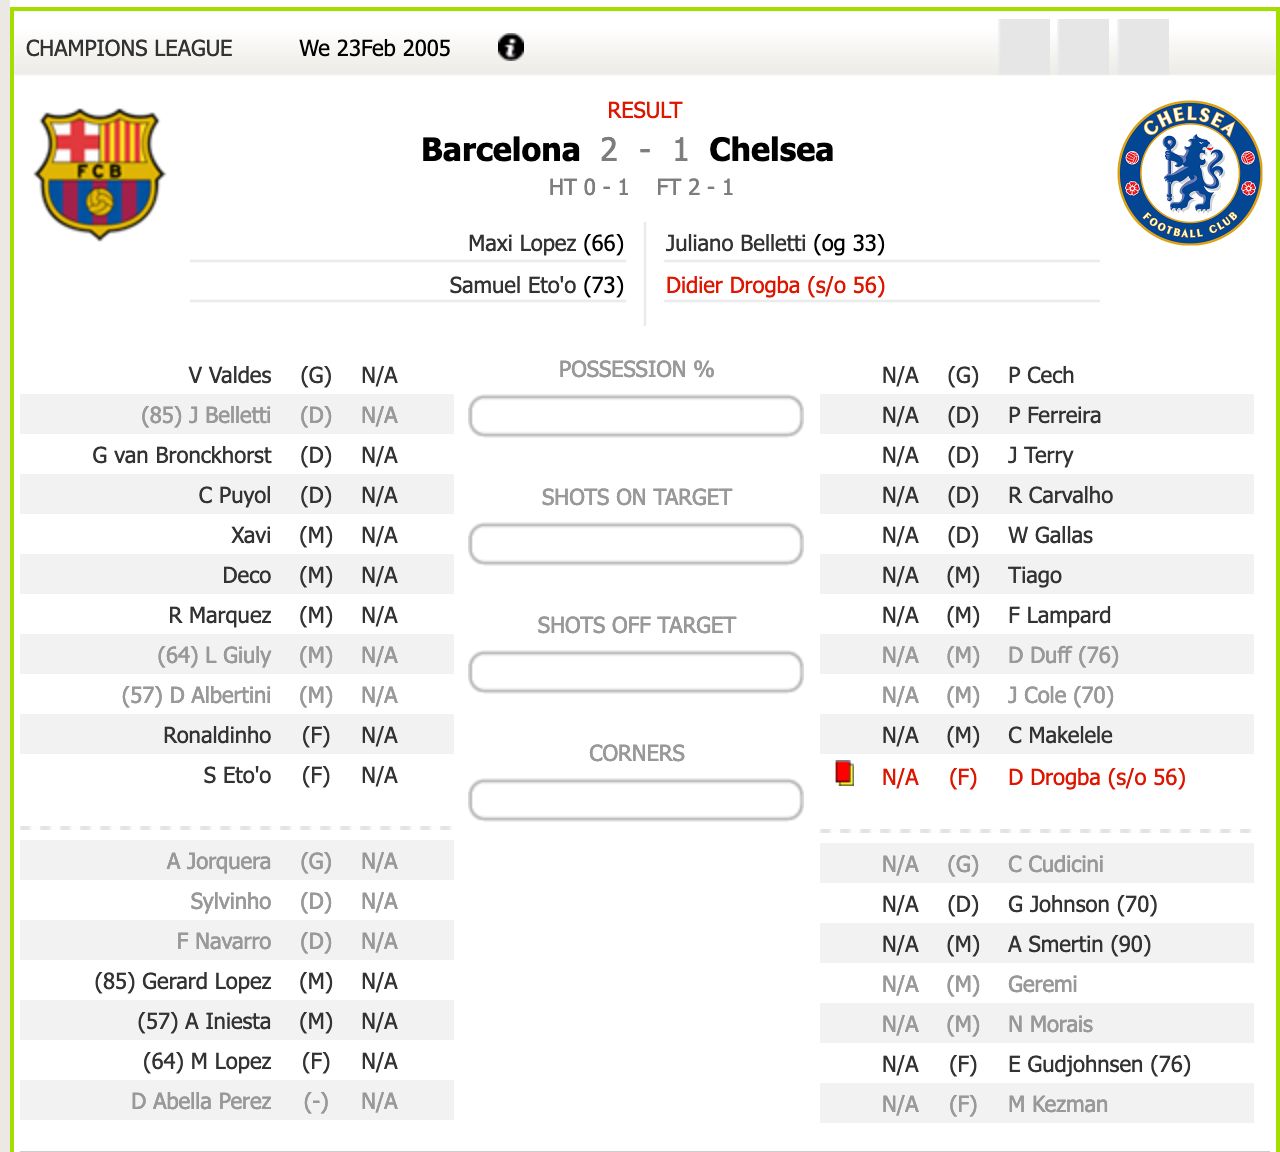The width and height of the screenshot is (1280, 1152).
Task: Select Chelsea team name in scoreline
Action: 771,150
